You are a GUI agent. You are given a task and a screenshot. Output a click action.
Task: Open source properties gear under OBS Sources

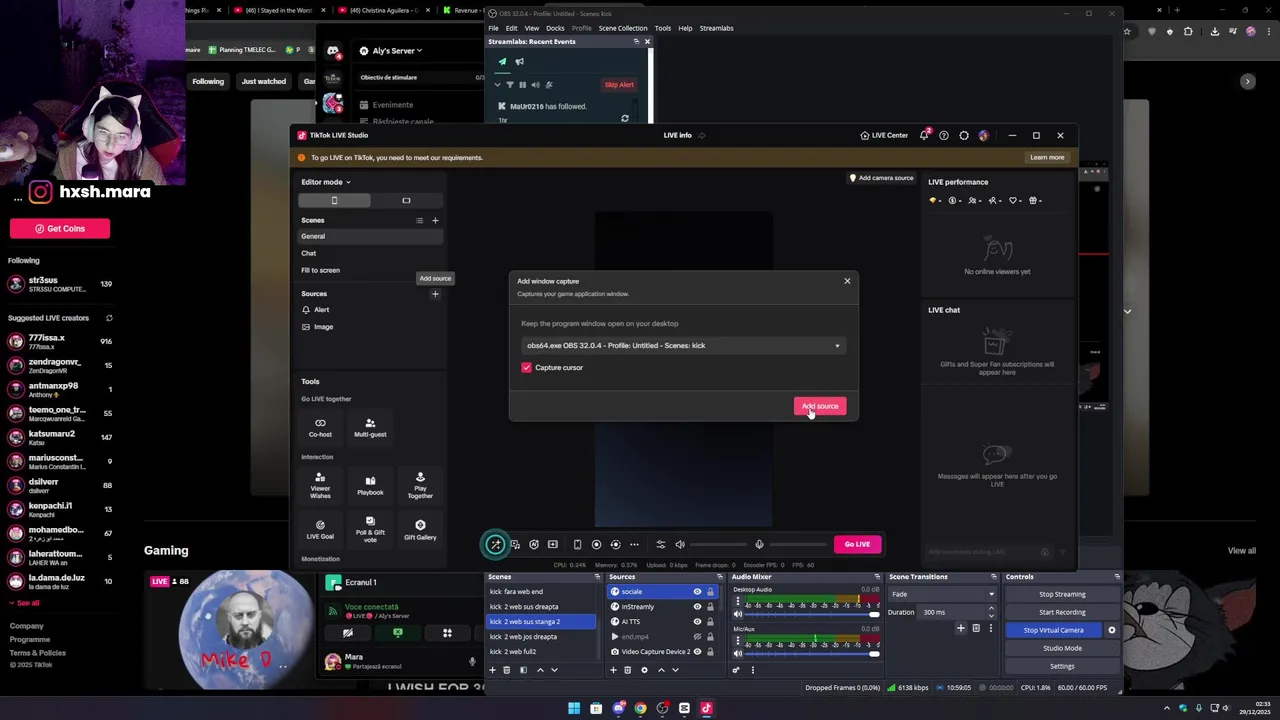point(644,670)
